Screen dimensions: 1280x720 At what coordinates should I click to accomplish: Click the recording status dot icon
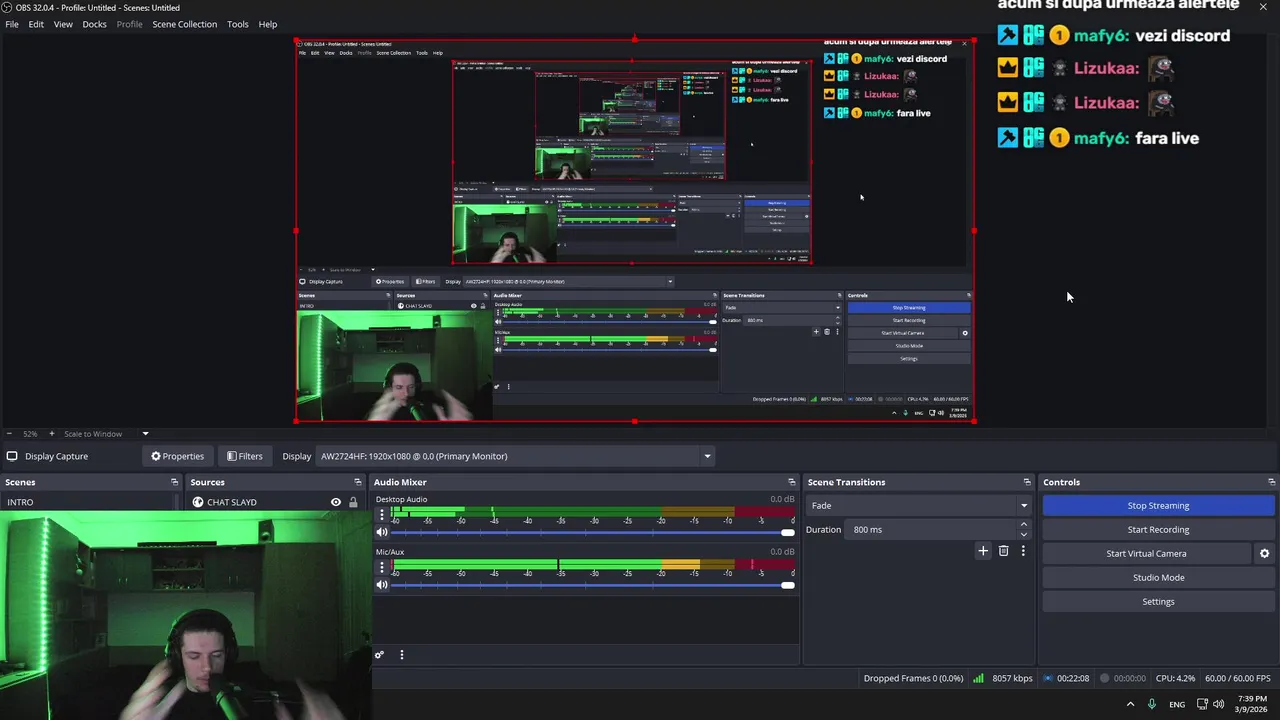click(x=1105, y=679)
